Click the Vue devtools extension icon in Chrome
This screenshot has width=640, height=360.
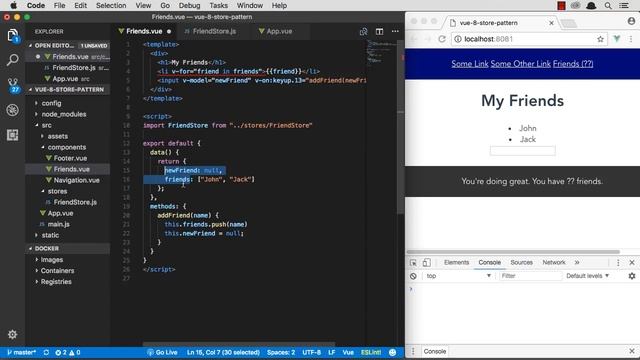pos(617,39)
